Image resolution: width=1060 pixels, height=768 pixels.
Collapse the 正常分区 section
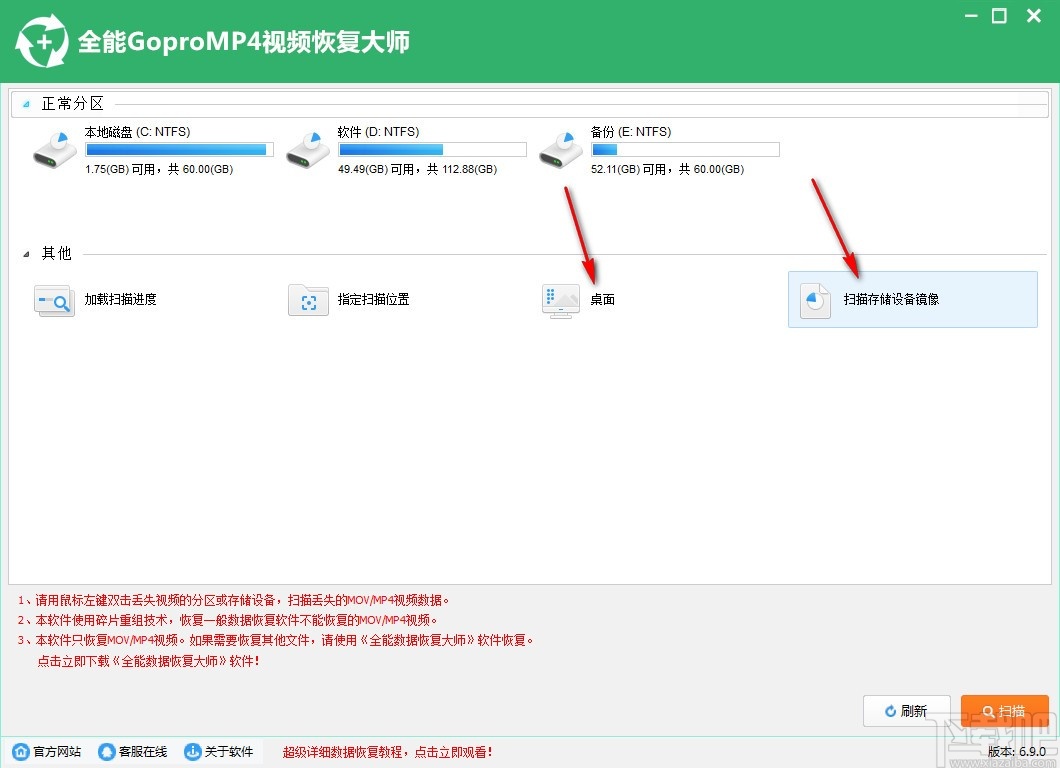coord(26,104)
